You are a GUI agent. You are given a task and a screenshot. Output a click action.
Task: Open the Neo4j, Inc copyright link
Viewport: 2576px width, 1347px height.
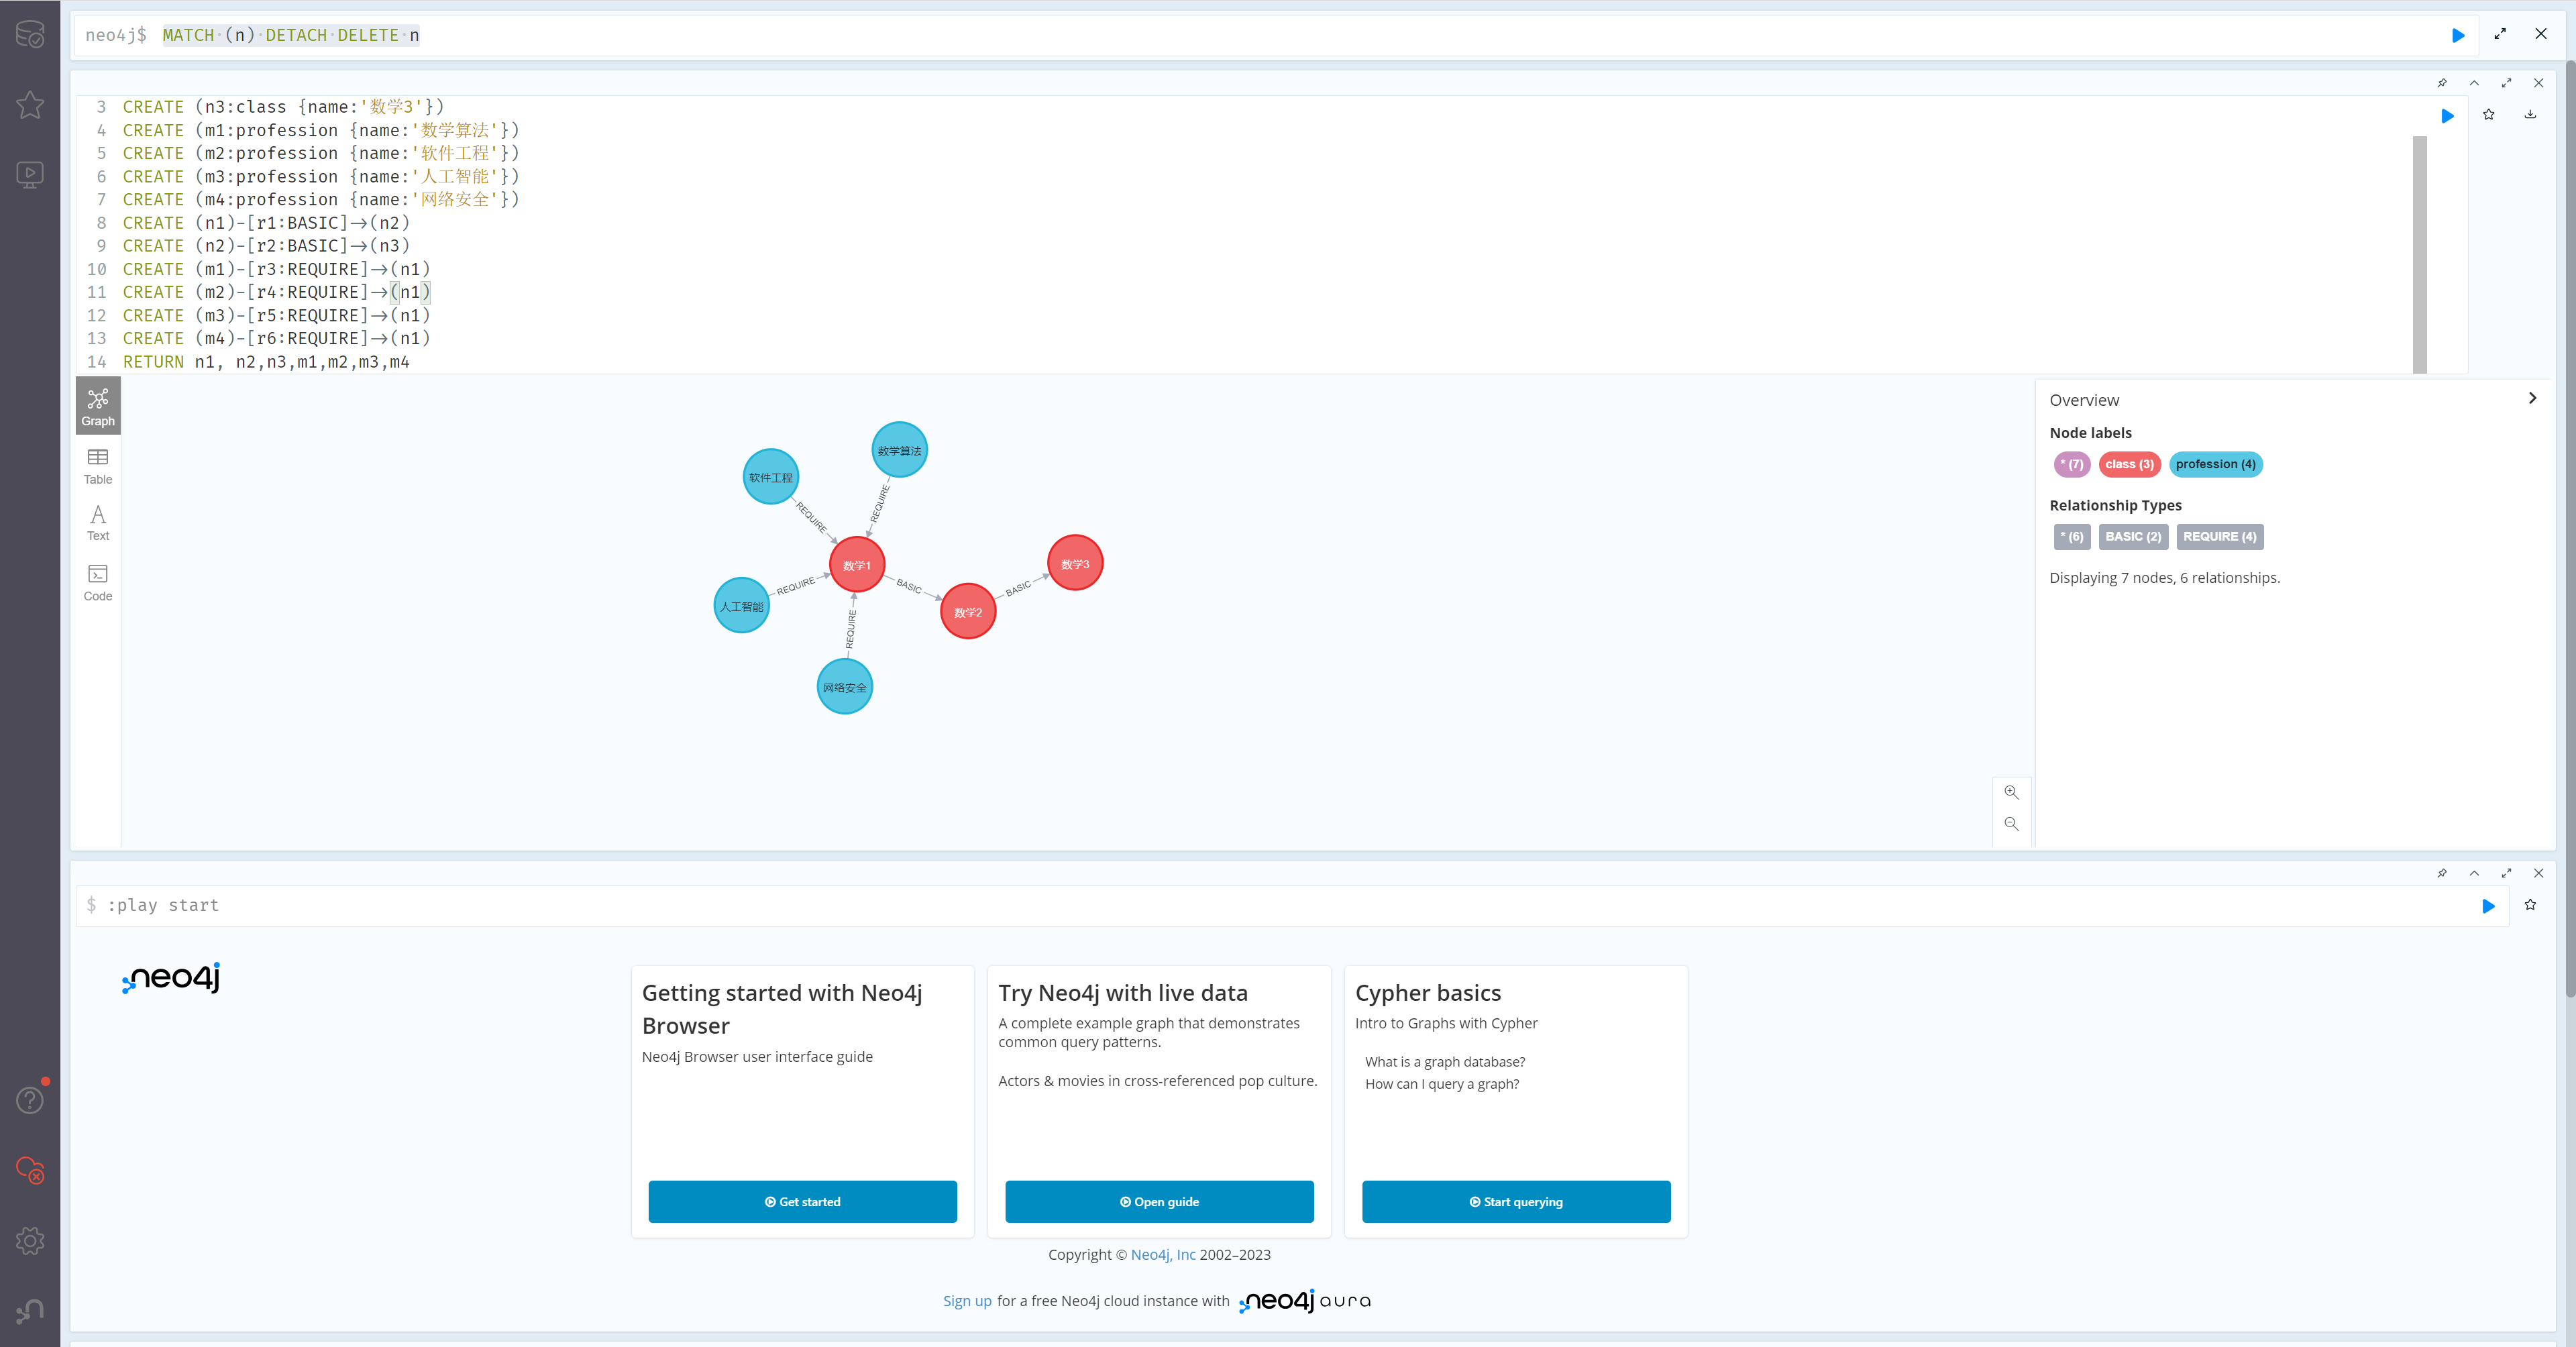coord(1163,1254)
